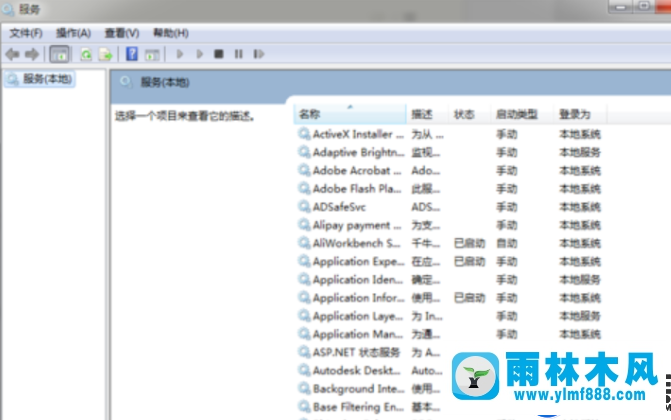Select the Application Layer service row

(x=449, y=316)
